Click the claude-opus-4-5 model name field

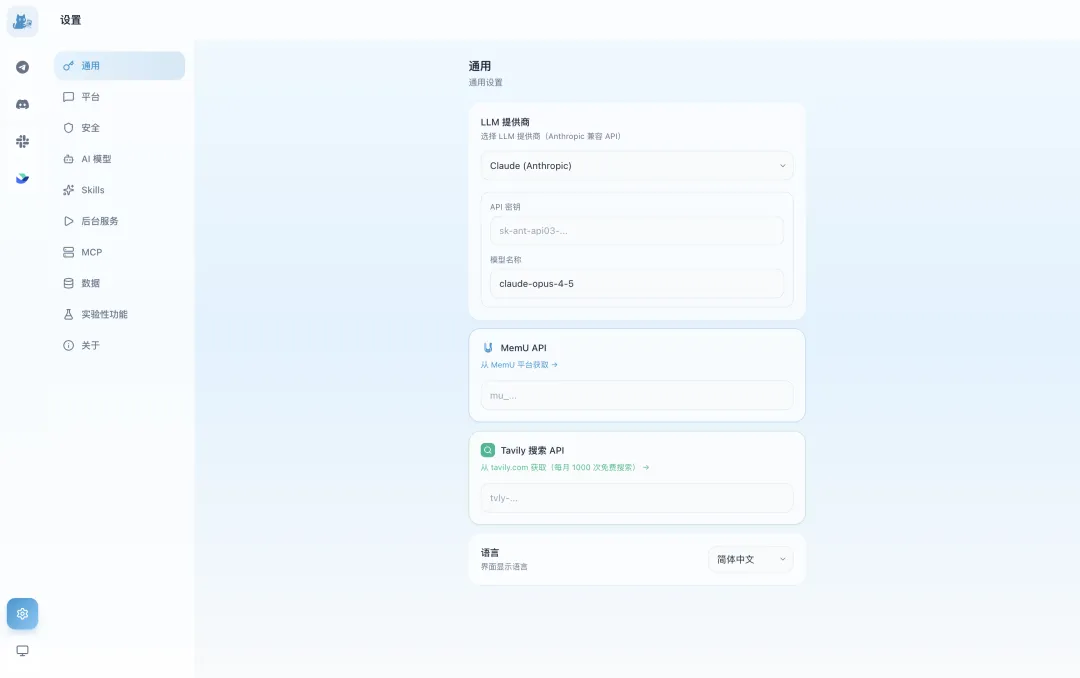pos(637,283)
